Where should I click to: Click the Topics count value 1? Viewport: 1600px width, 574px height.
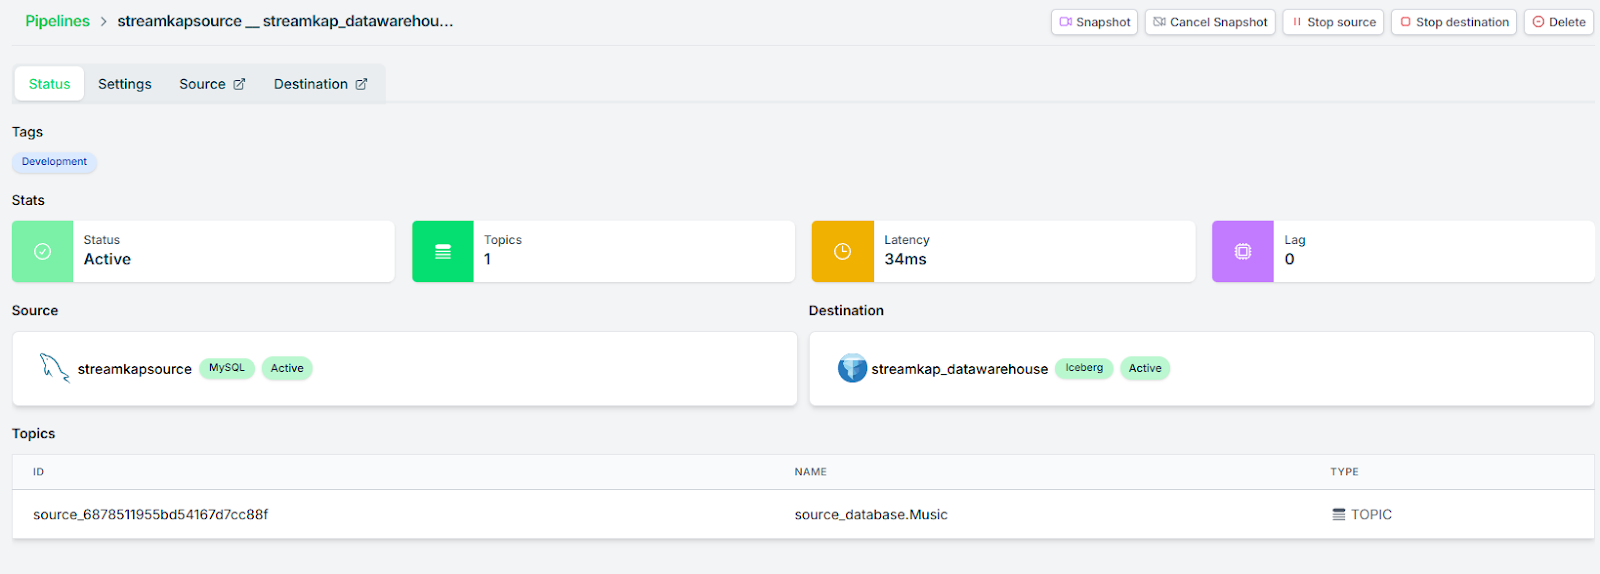coord(487,259)
